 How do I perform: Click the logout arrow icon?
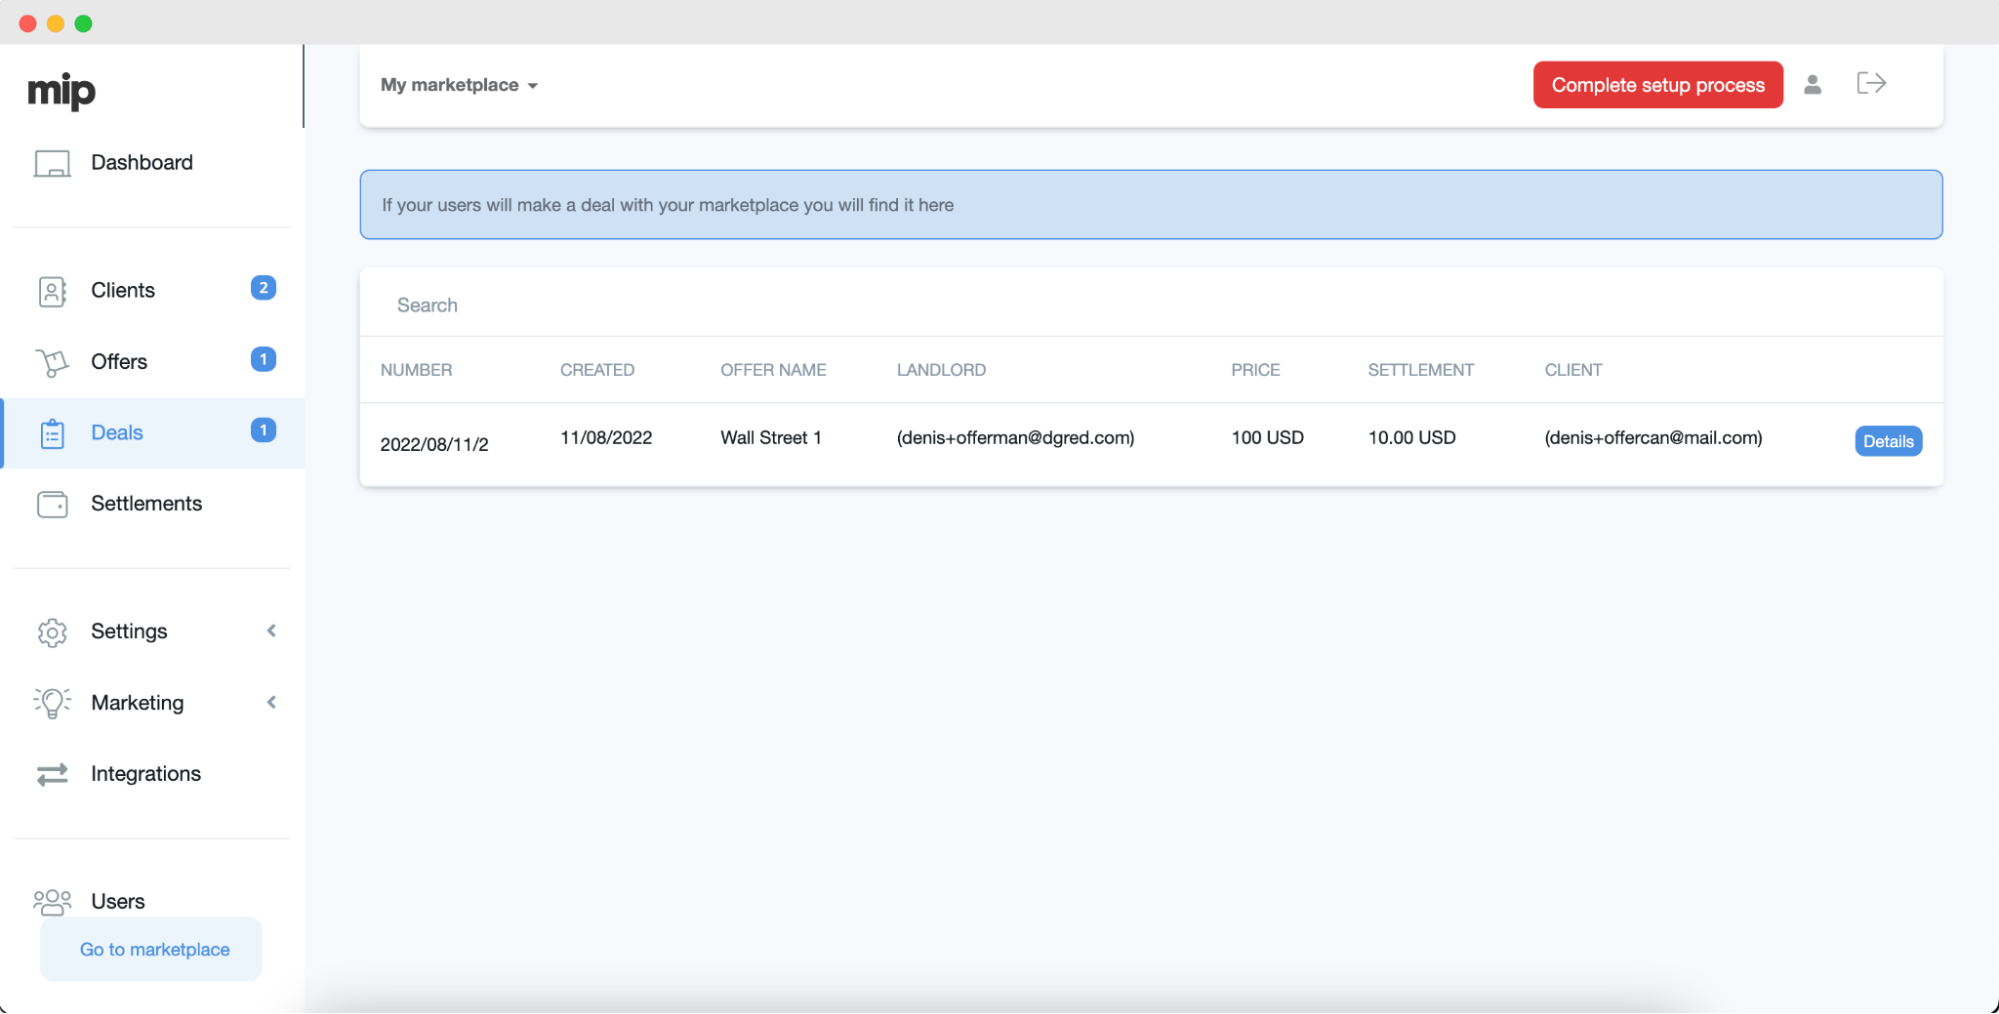coord(1871,83)
